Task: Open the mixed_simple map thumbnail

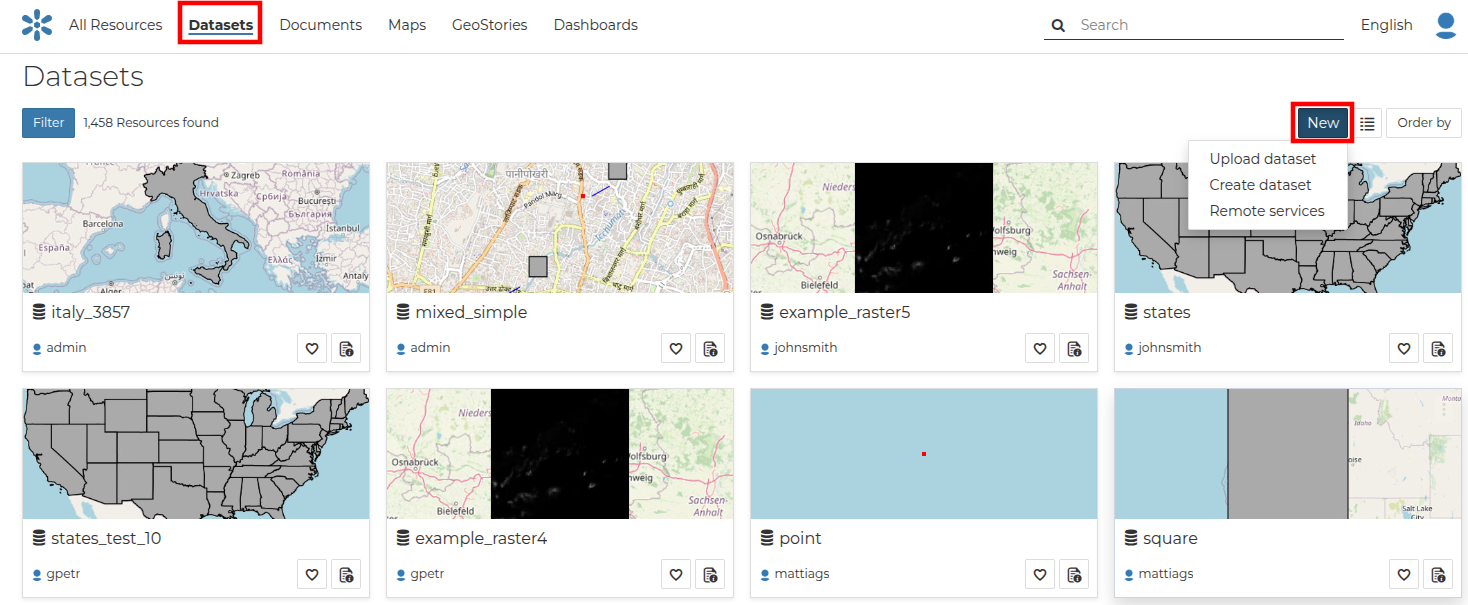Action: coord(560,228)
